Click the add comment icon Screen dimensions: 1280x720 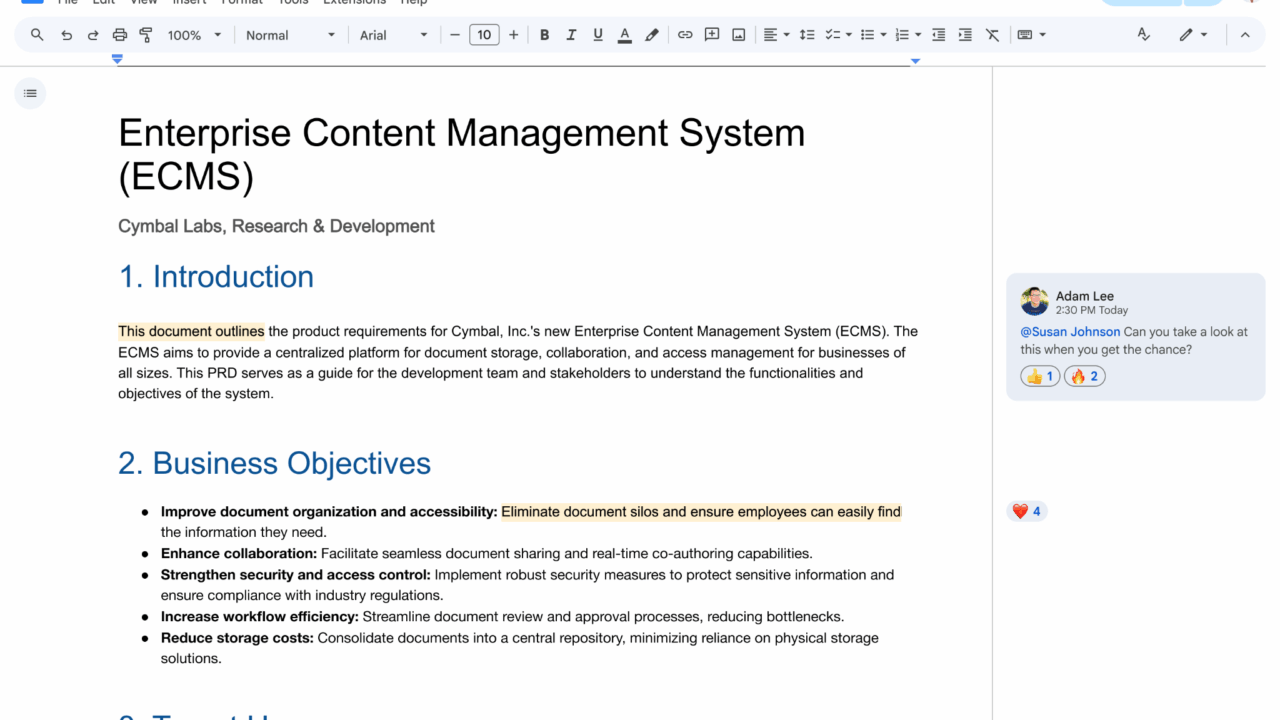712,35
